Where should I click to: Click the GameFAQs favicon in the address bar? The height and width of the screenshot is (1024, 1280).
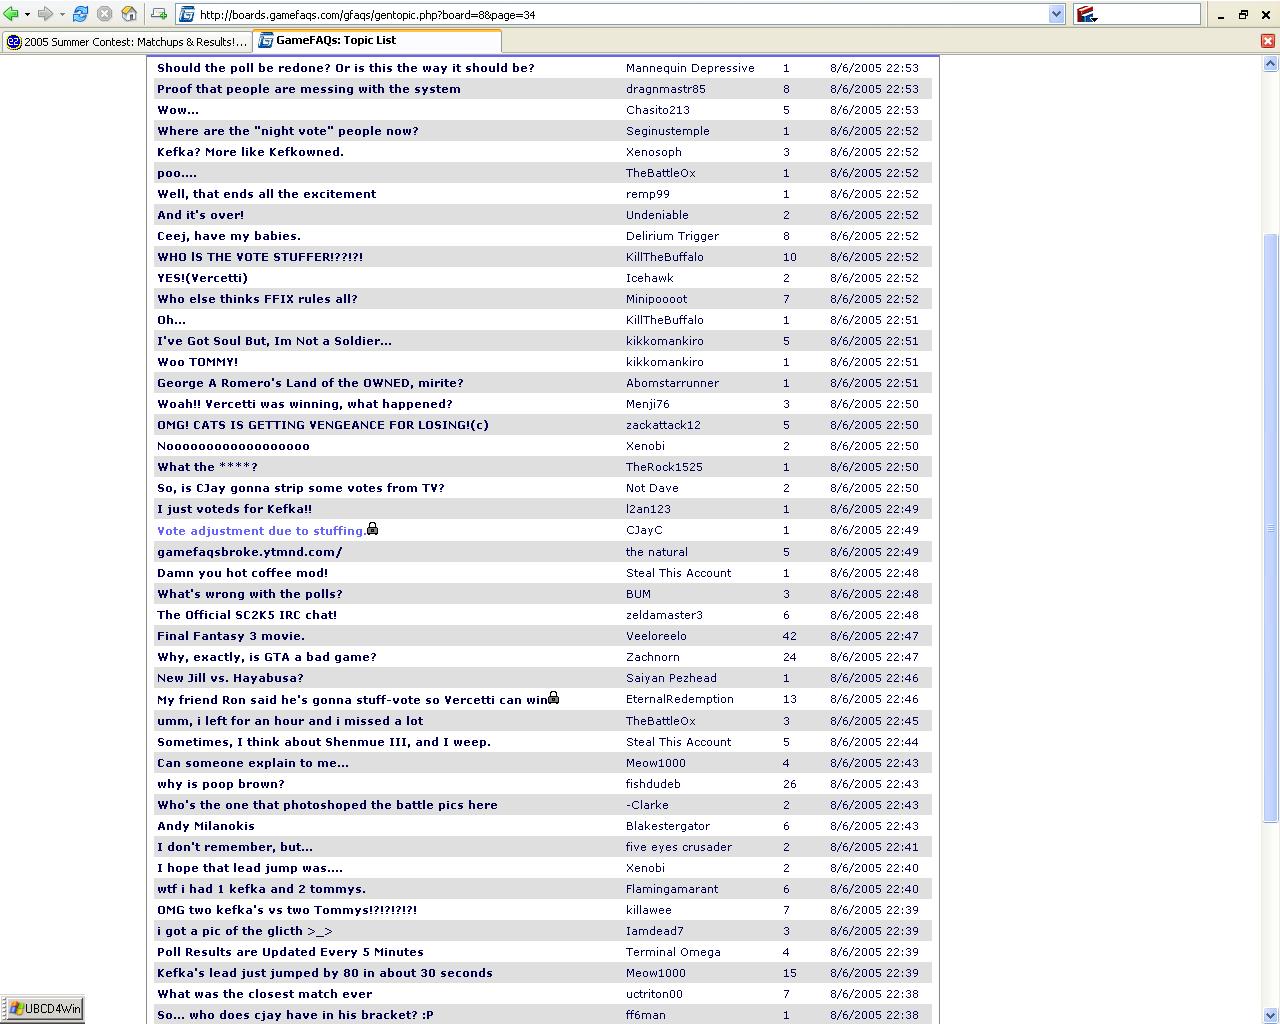click(187, 14)
